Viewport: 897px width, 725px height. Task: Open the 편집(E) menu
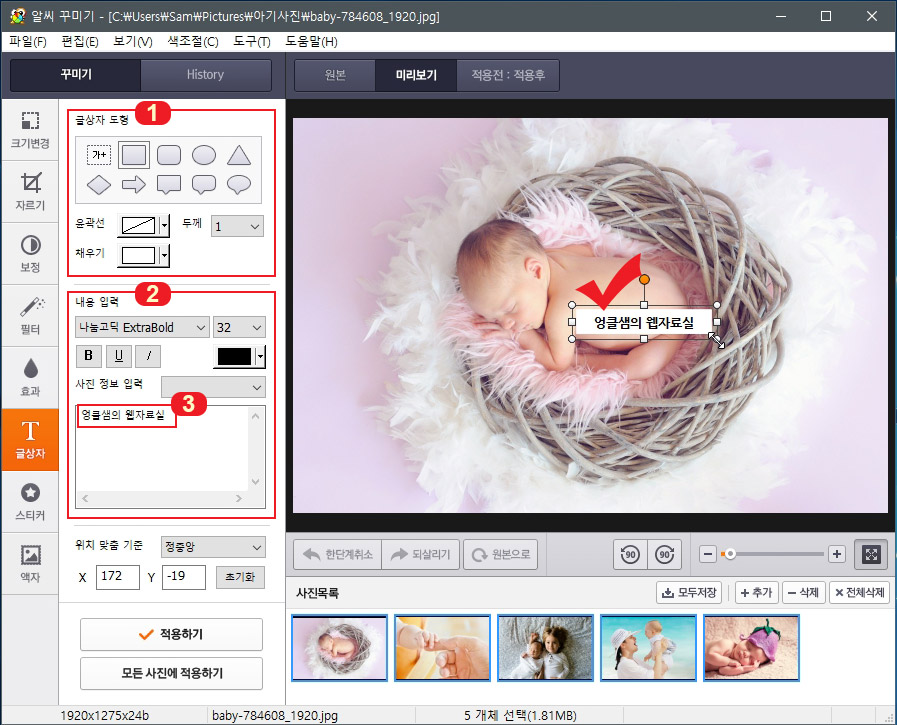[80, 41]
